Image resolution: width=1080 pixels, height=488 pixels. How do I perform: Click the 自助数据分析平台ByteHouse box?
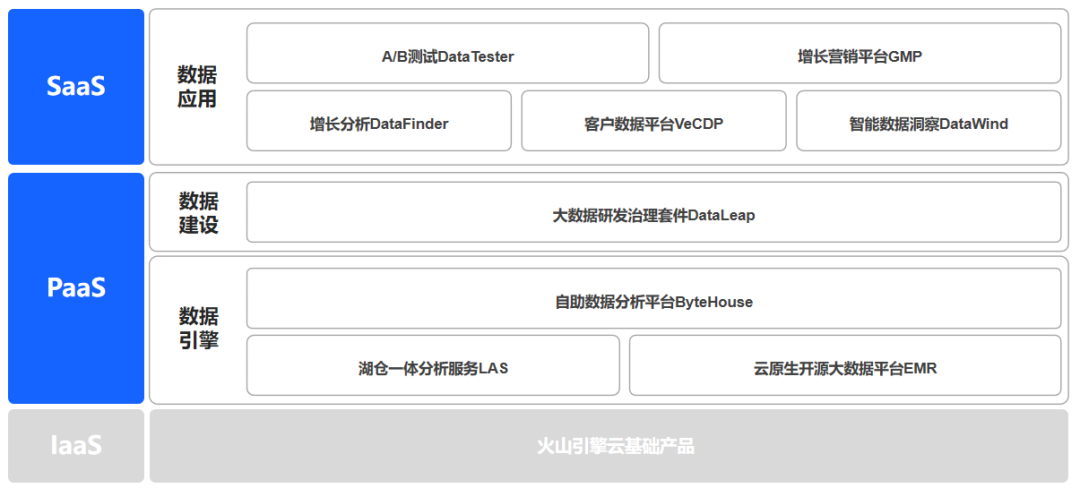[654, 298]
